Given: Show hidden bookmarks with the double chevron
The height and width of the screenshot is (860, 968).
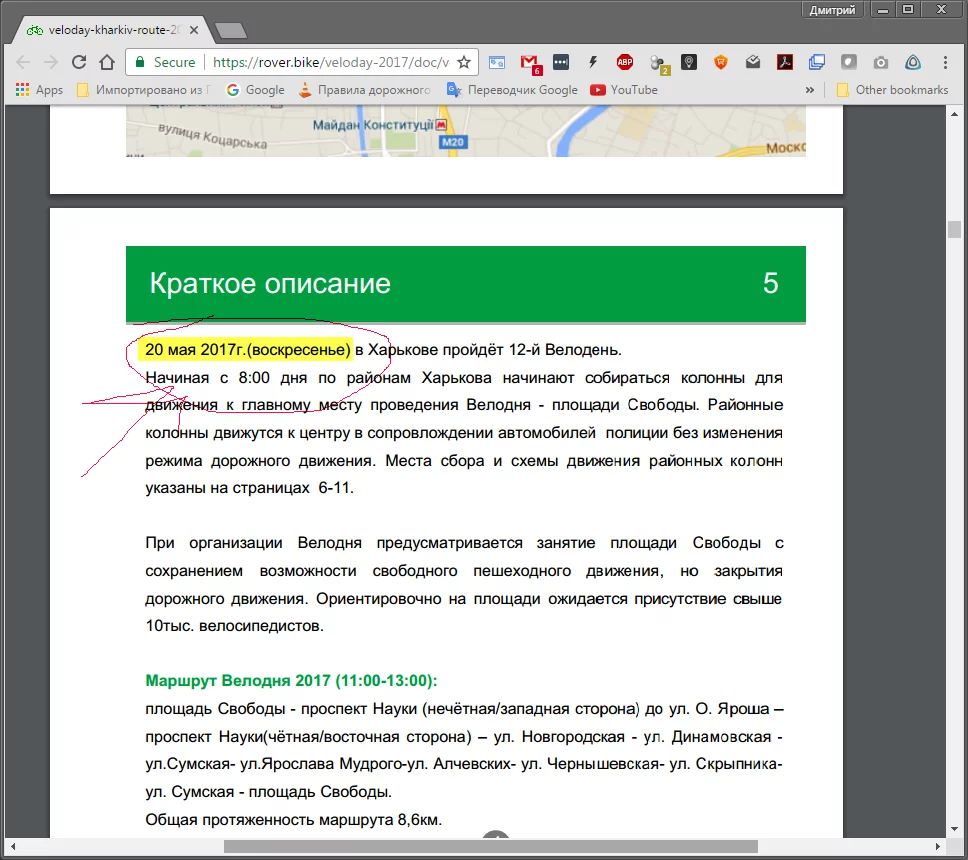Looking at the screenshot, I should pyautogui.click(x=809, y=90).
